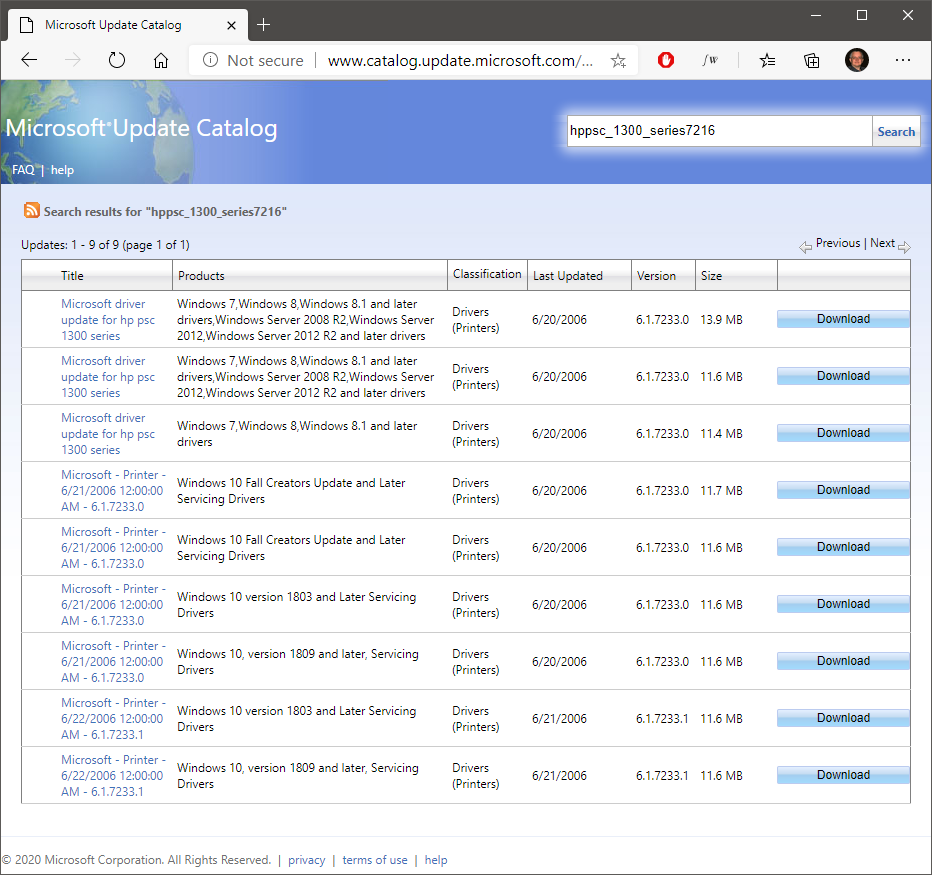The width and height of the screenshot is (932, 875).
Task: Click the browser Back arrow
Action: click(x=29, y=60)
